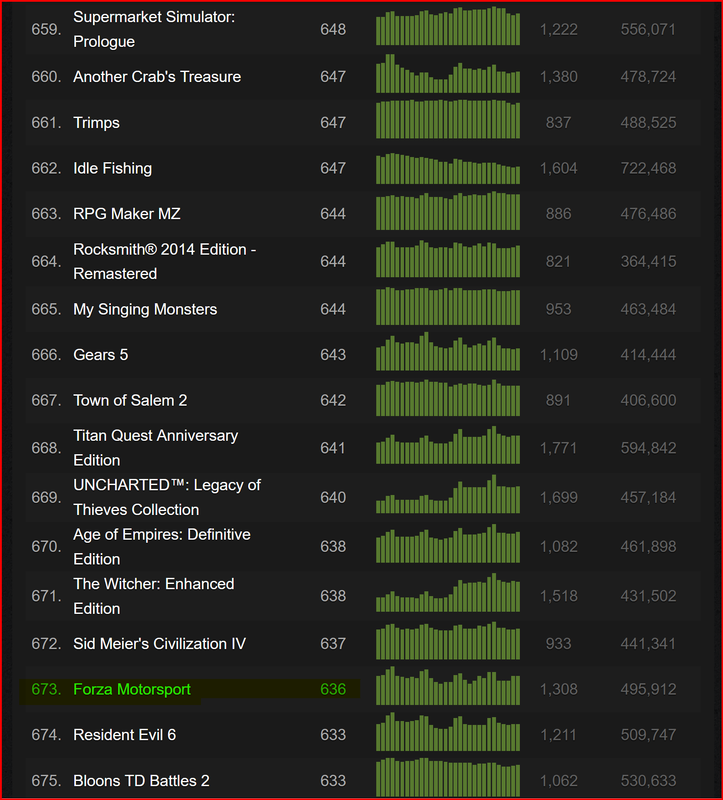723x800 pixels.
Task: Select rank number 659.
Action: [x=46, y=29]
